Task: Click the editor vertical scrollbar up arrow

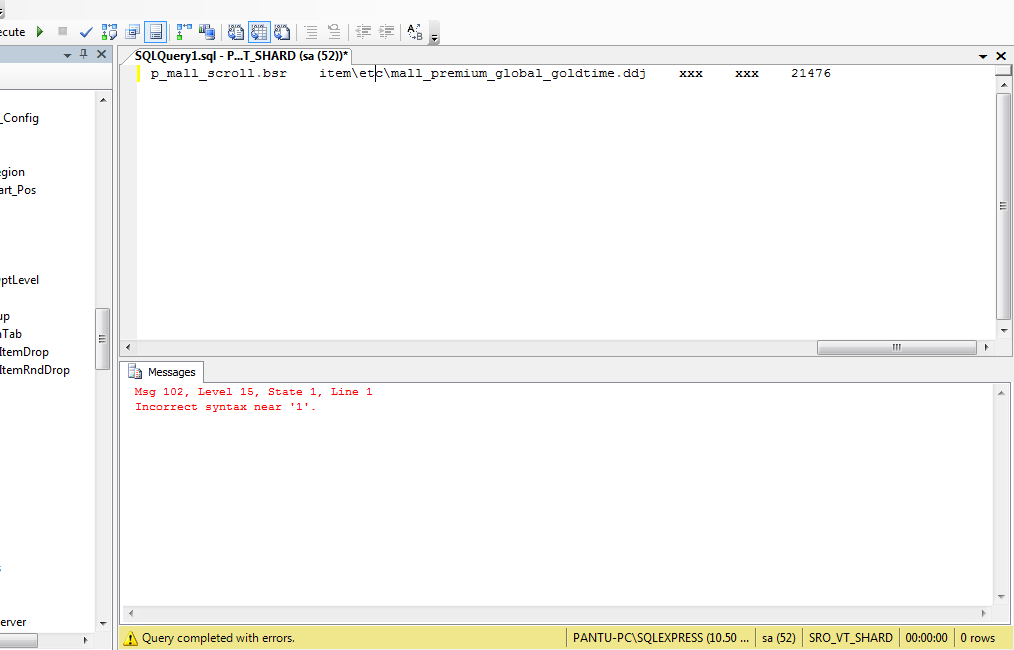Action: tap(1004, 84)
